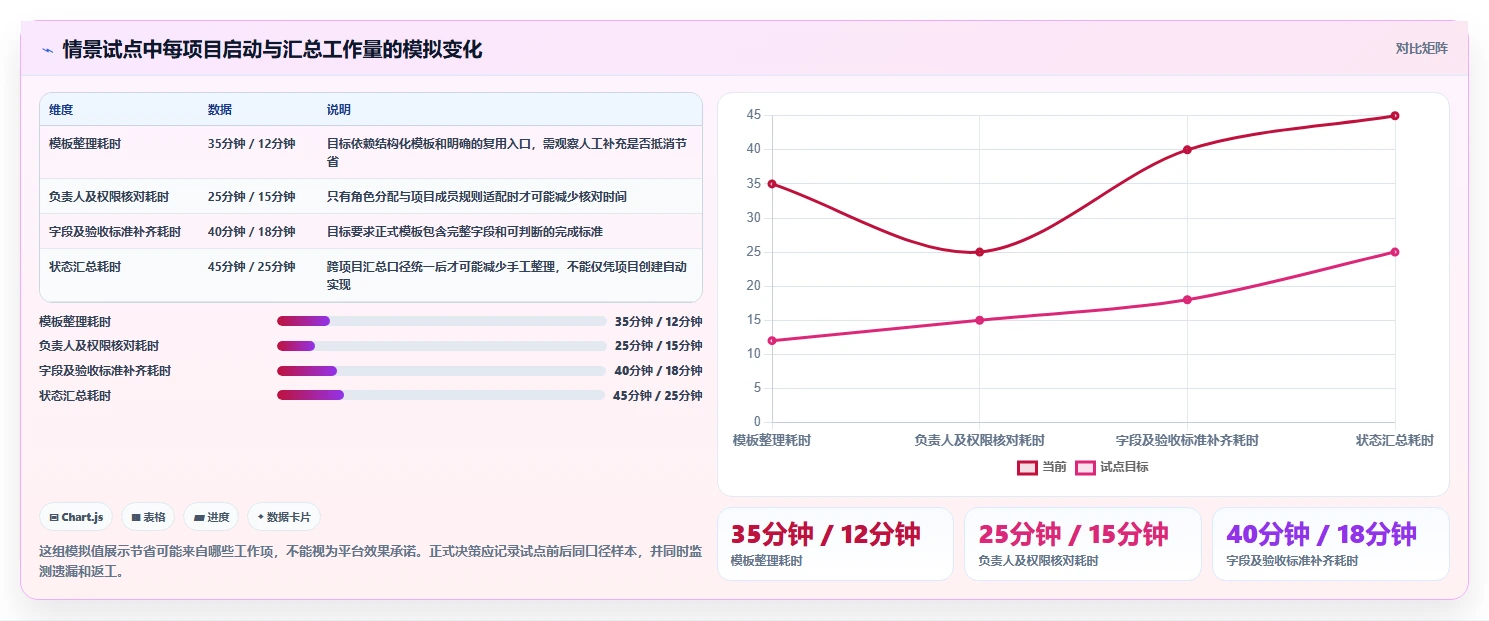
Task: Click the 状态汇总耗时 progress bar
Action: [x=441, y=396]
